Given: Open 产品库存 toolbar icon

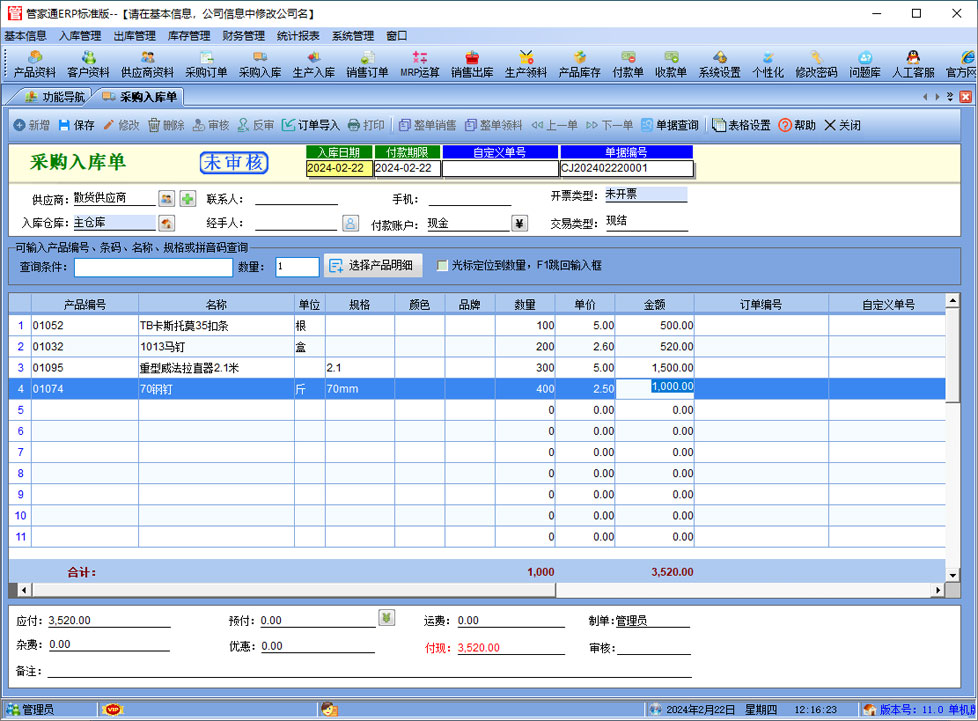Looking at the screenshot, I should (x=579, y=64).
